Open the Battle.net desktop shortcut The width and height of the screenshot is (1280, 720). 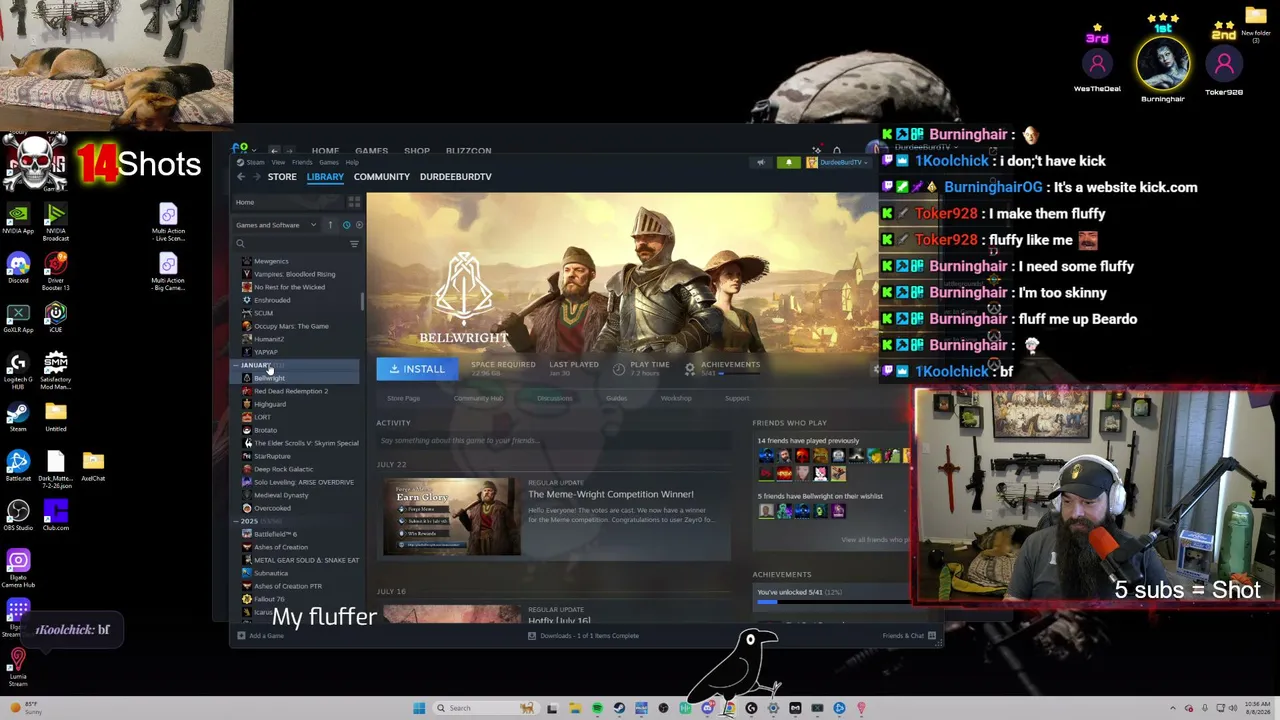(x=18, y=465)
